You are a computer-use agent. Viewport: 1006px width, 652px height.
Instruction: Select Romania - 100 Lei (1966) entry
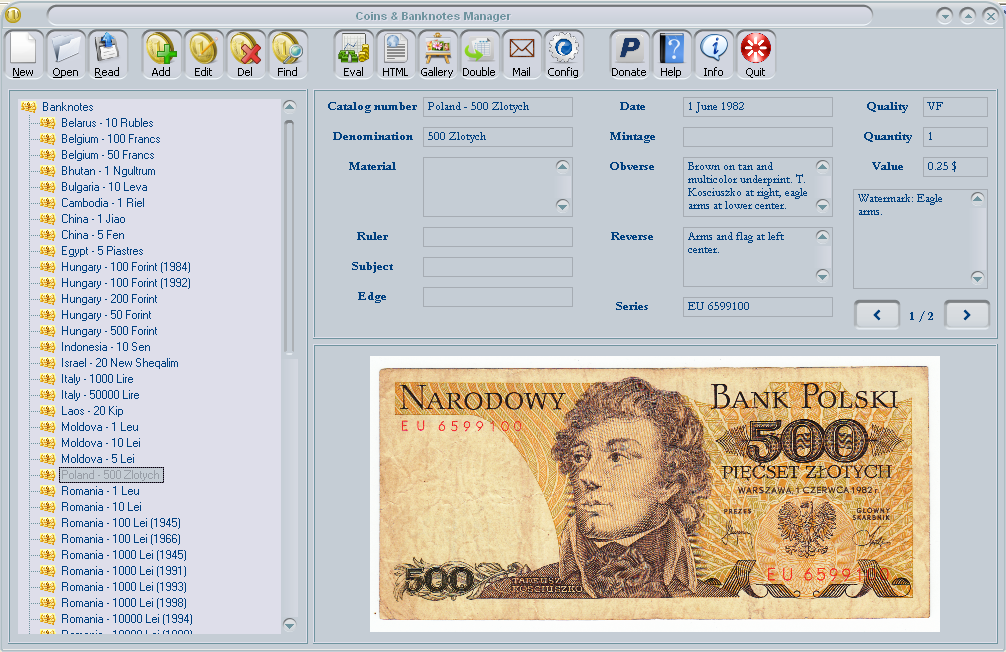121,539
